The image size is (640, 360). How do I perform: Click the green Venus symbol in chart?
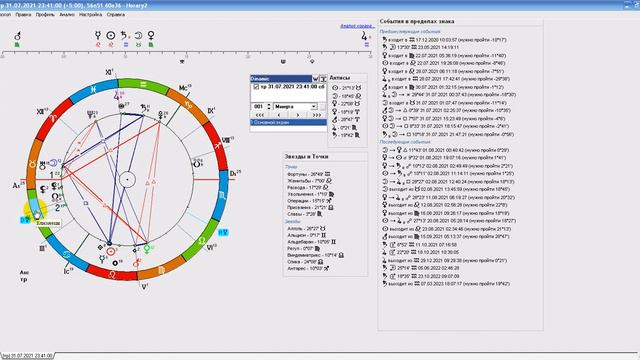click(147, 248)
